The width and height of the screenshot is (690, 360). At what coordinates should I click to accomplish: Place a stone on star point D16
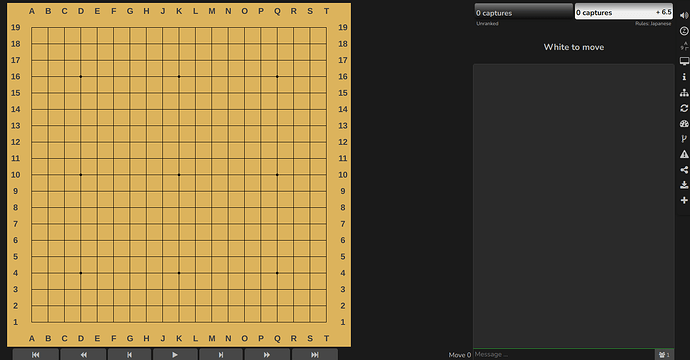pyautogui.click(x=81, y=77)
